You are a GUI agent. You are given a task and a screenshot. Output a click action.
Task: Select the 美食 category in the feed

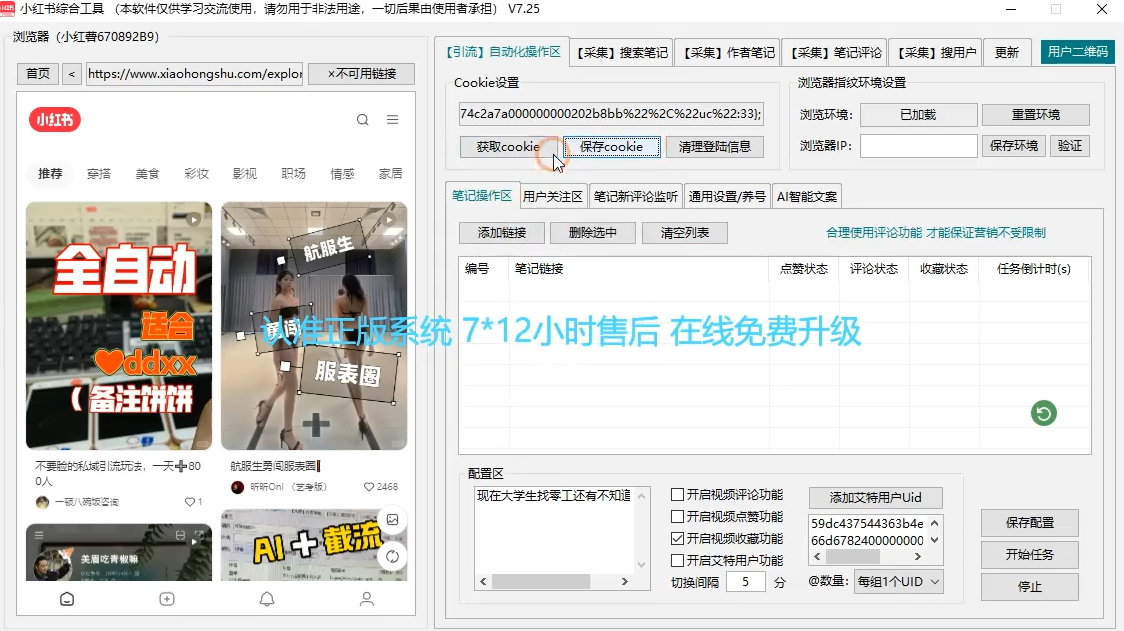pos(147,174)
